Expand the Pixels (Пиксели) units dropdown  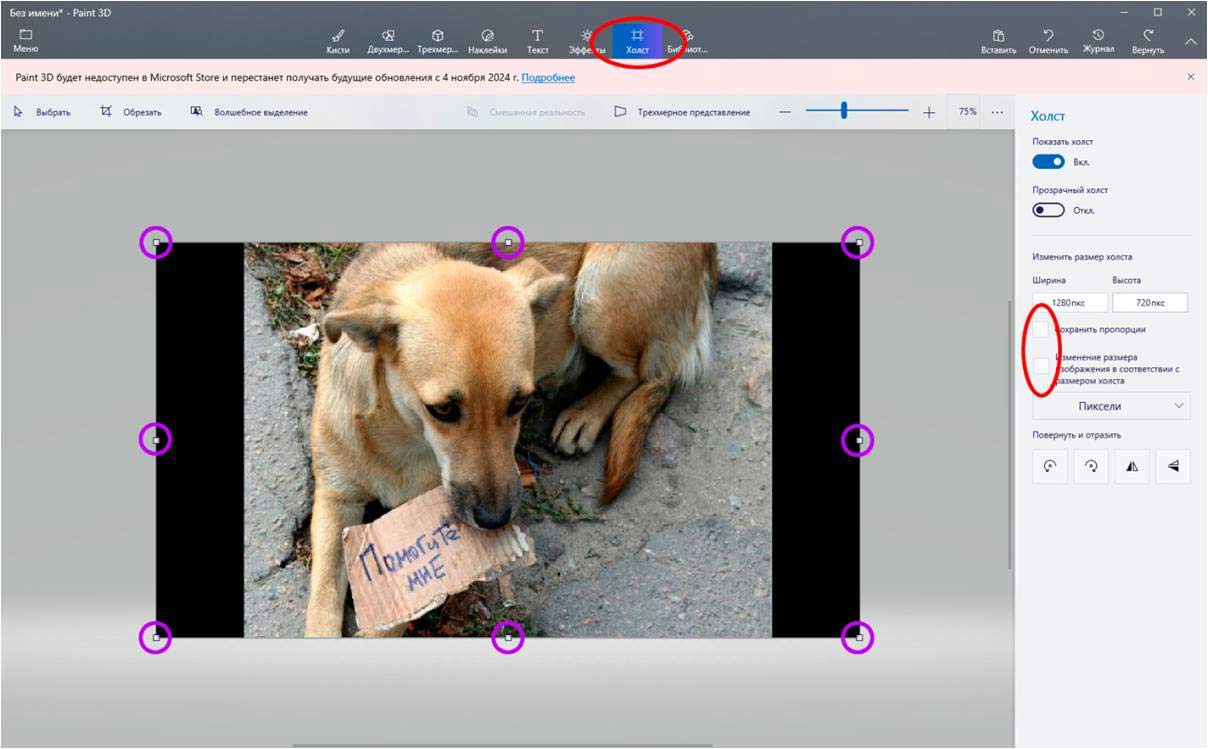coord(1110,406)
